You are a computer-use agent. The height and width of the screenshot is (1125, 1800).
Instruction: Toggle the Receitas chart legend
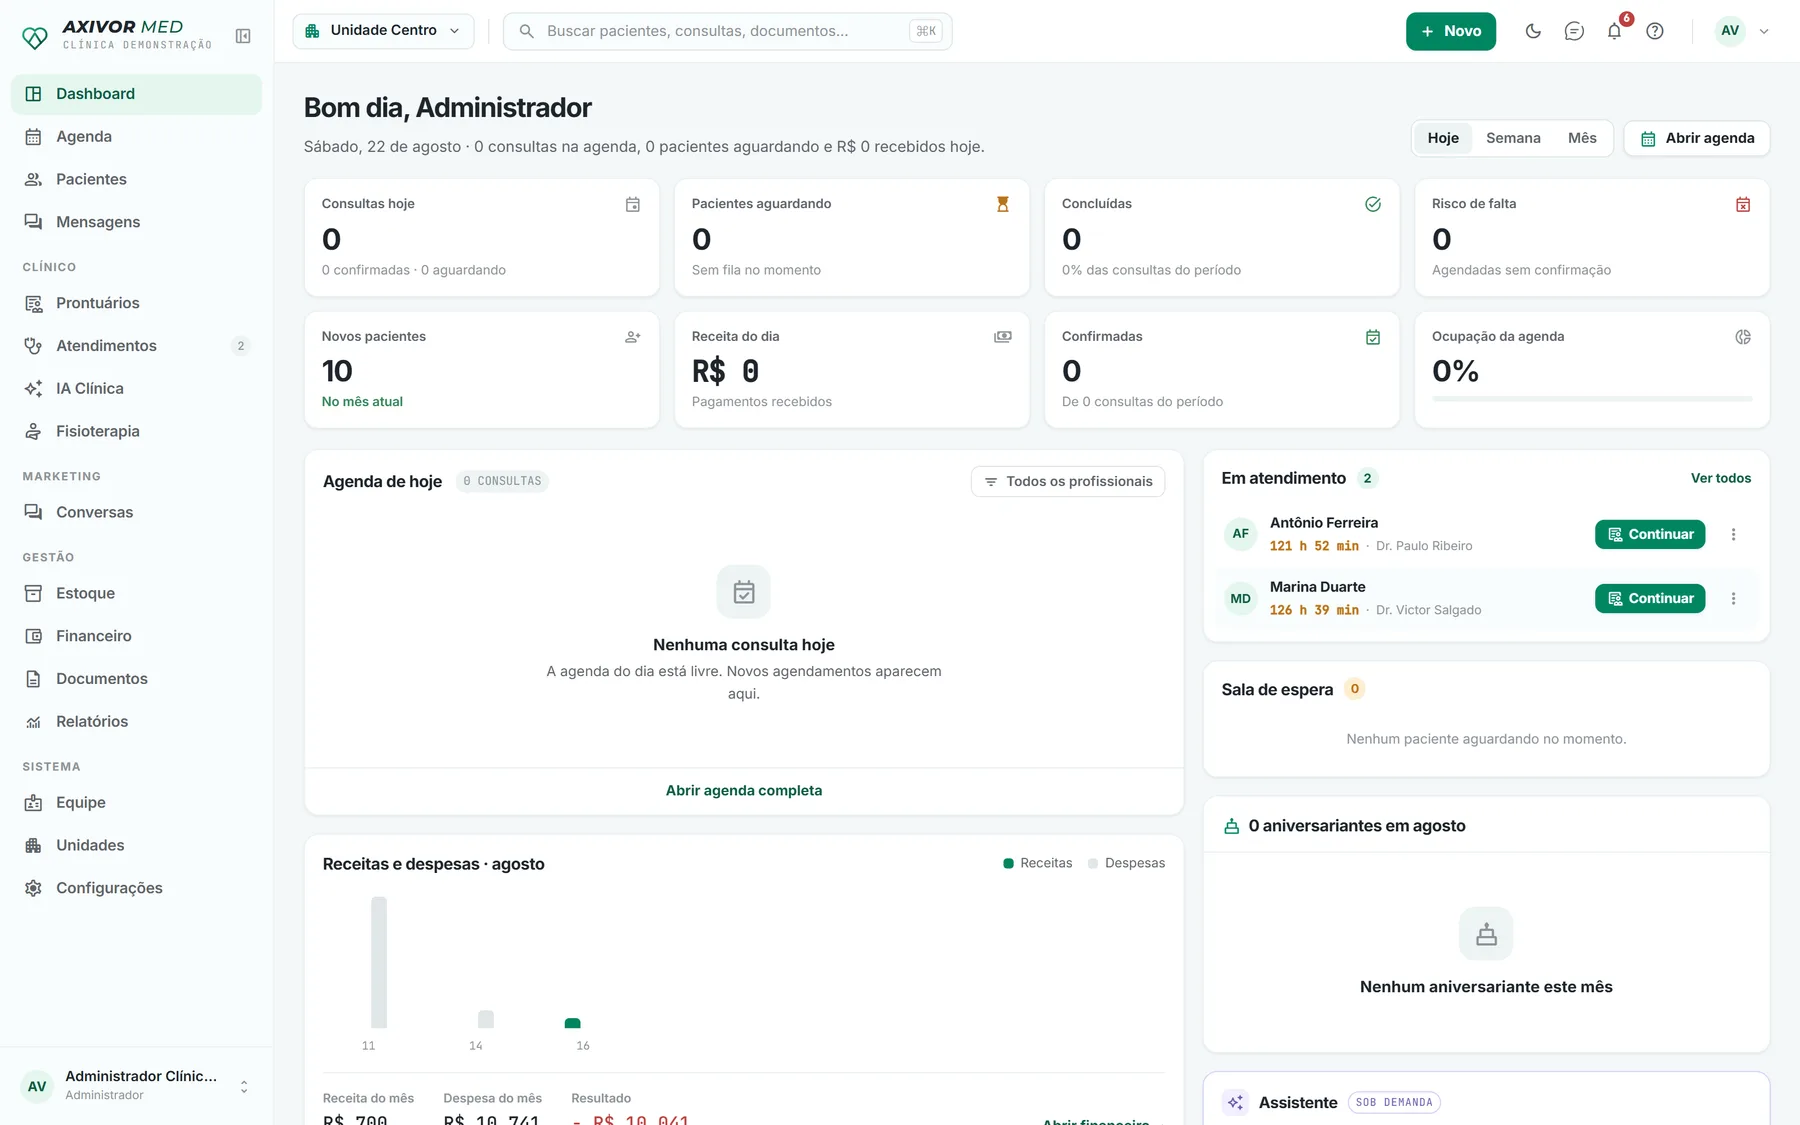(x=1037, y=863)
